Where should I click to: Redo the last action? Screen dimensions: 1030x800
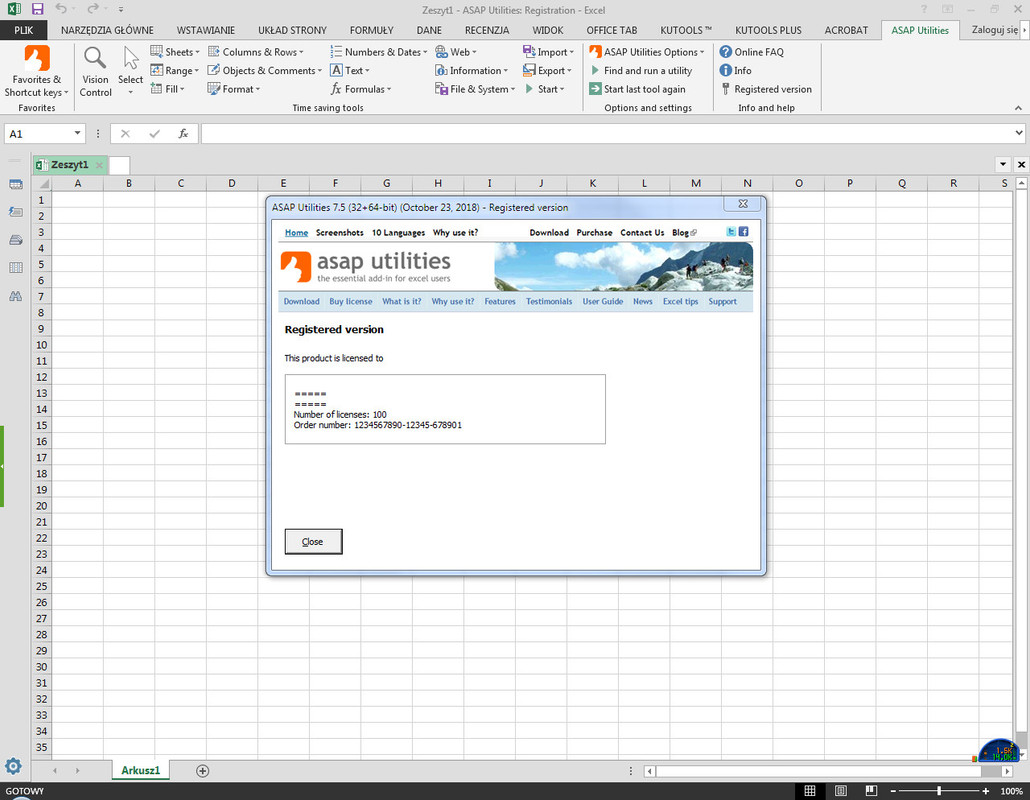point(93,9)
